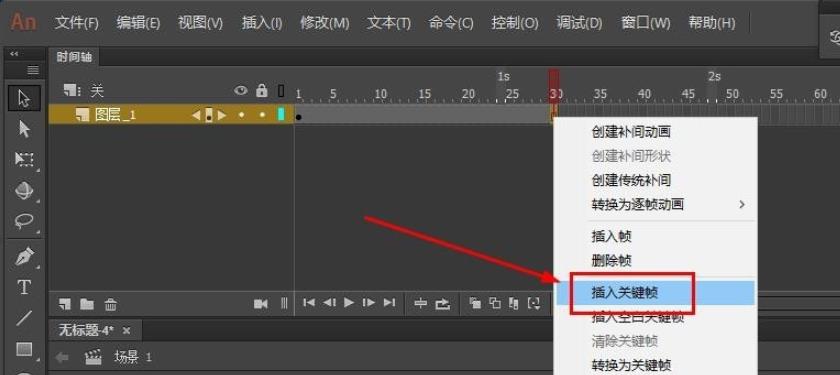This screenshot has width=840, height=375.
Task: Select the Pen tool
Action: [24, 257]
